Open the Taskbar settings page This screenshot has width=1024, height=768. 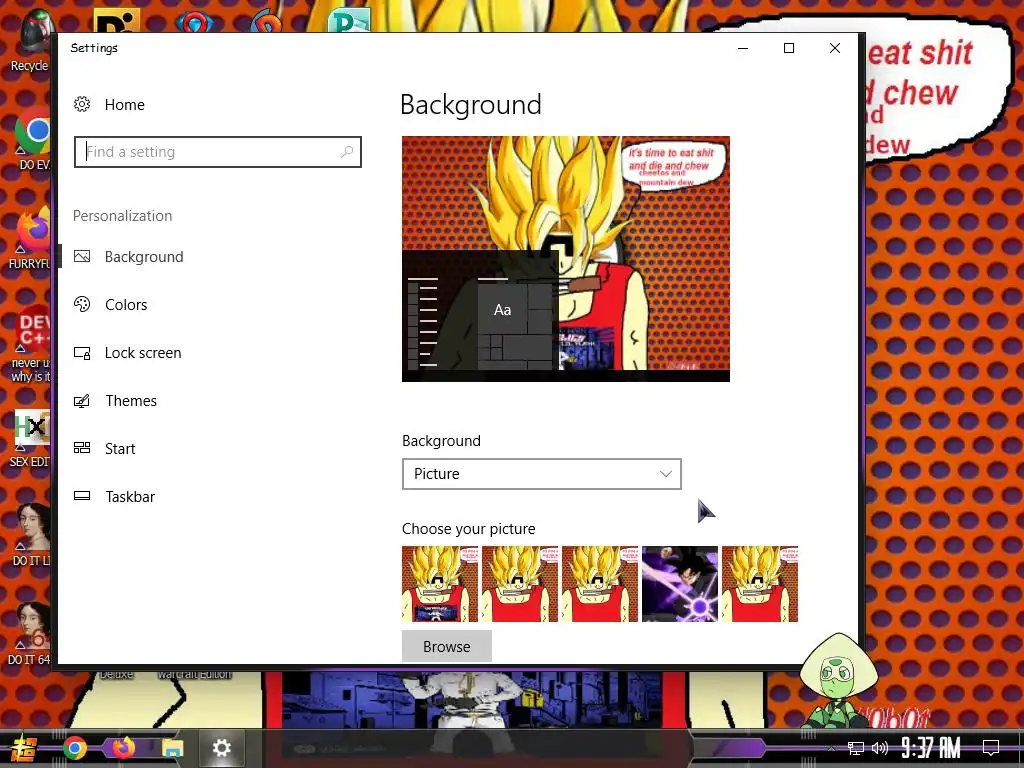[130, 497]
